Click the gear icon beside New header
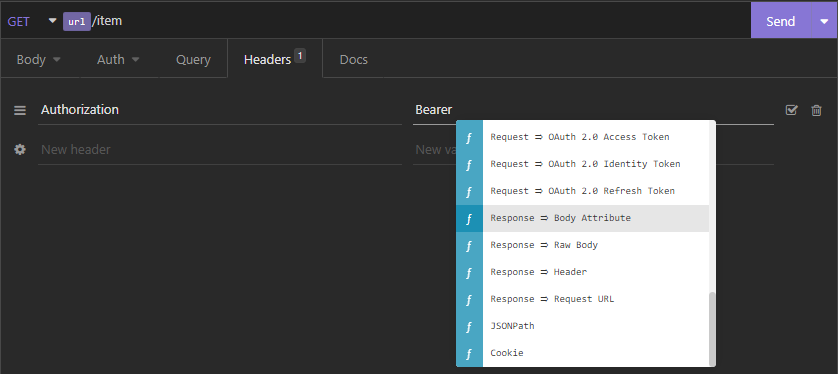Viewport: 838px width, 374px height. 20,150
